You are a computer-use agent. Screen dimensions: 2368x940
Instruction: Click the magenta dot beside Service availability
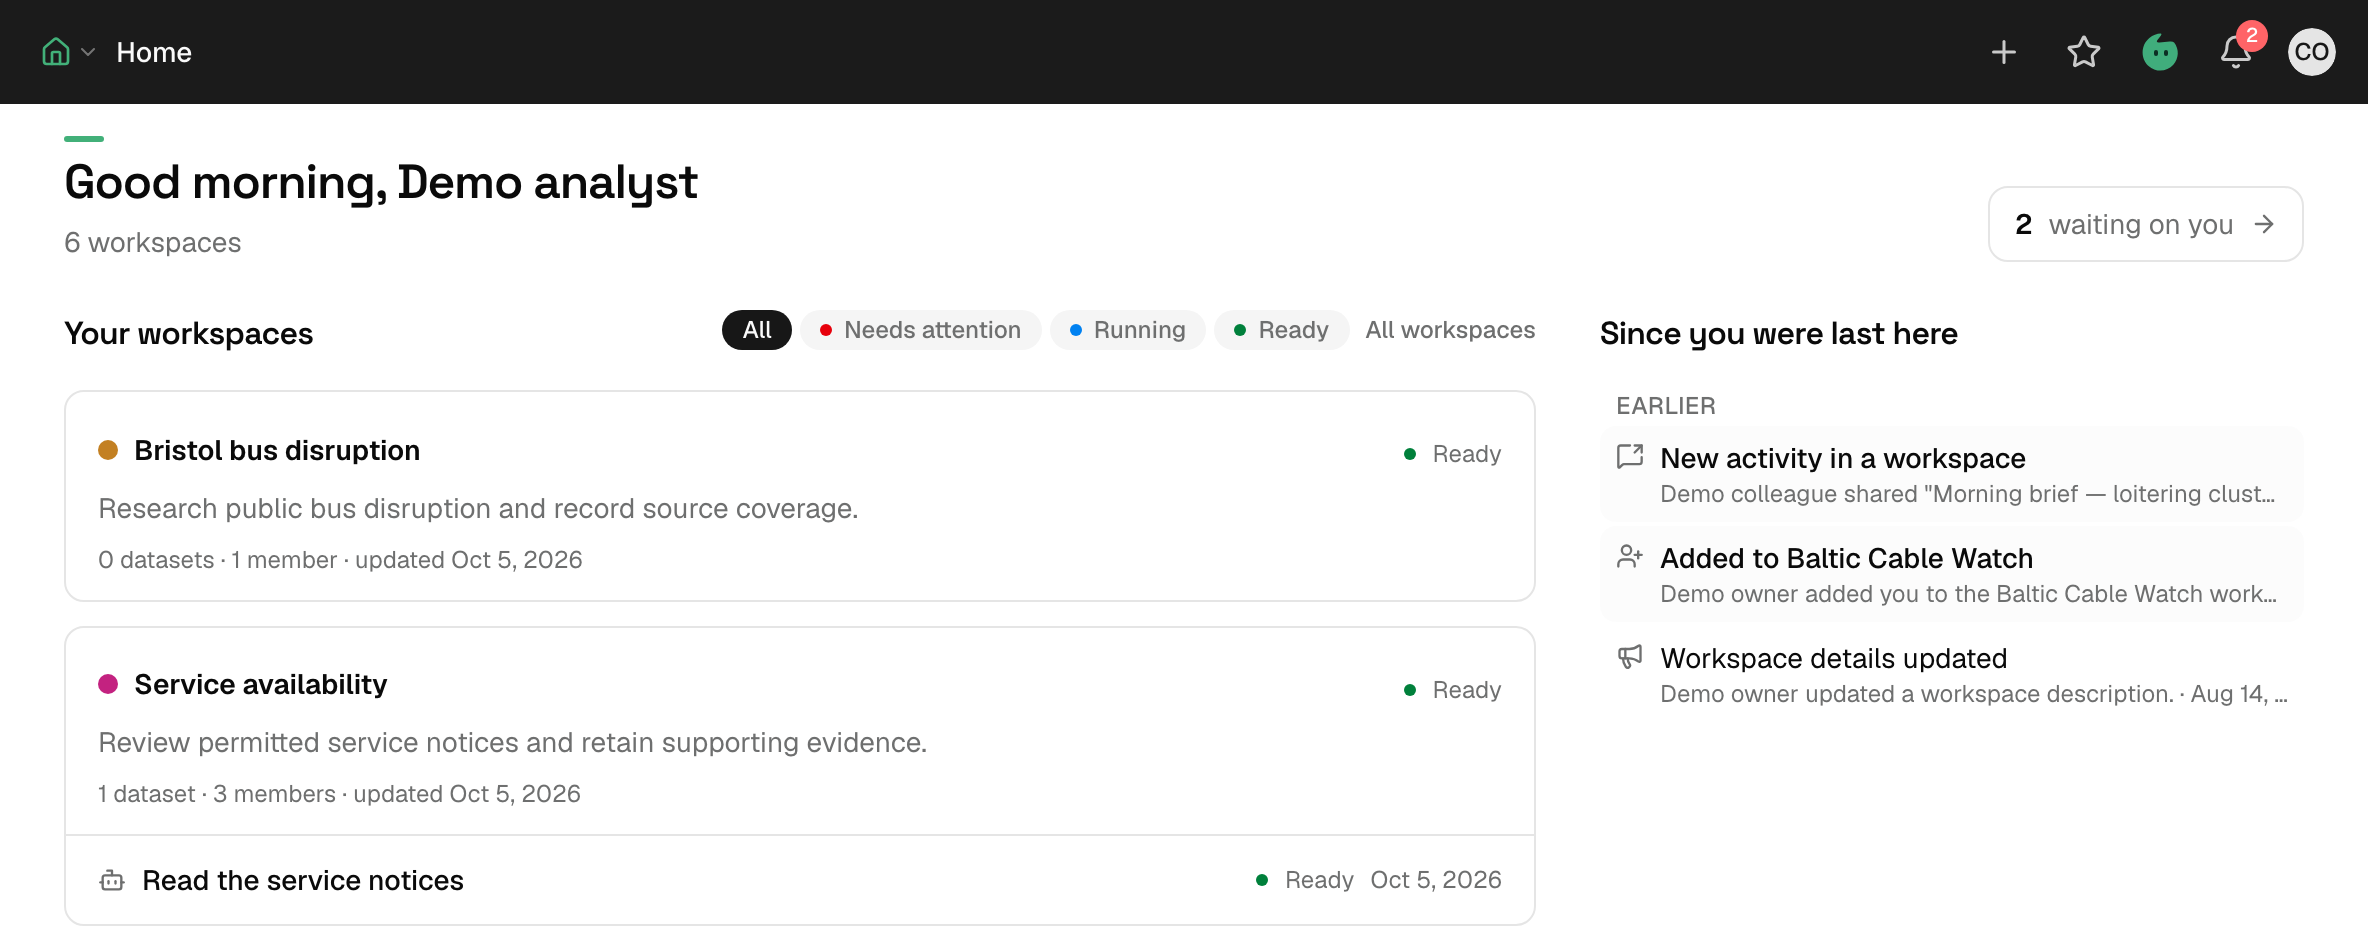(108, 684)
